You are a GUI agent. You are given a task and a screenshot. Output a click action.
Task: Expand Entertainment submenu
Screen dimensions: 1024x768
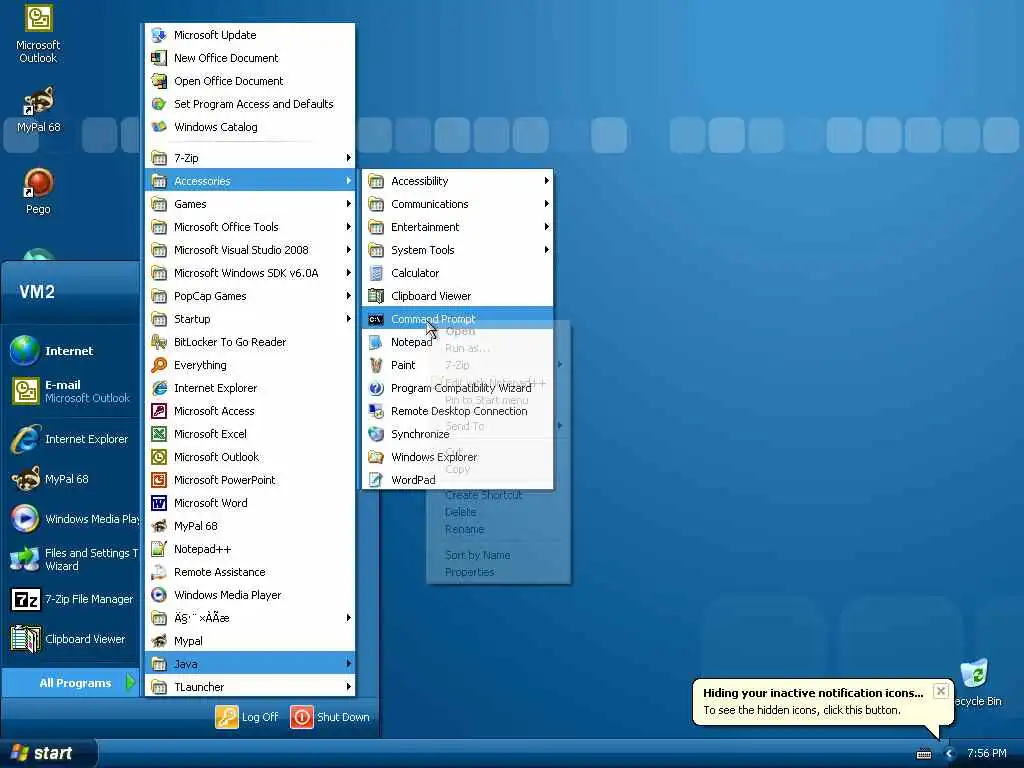point(457,227)
